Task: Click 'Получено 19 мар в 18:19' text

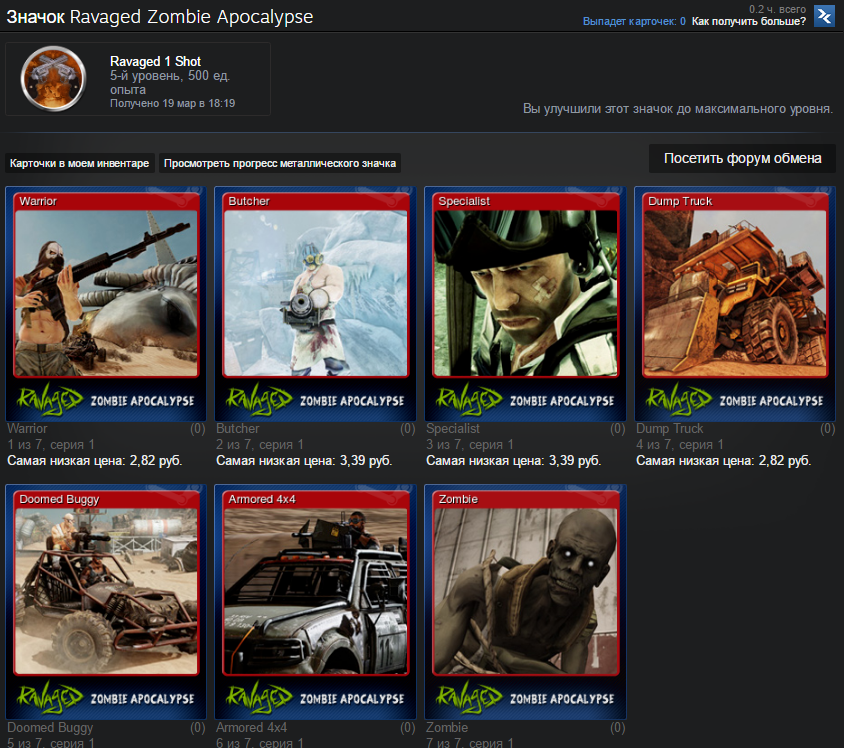Action: 173,103
